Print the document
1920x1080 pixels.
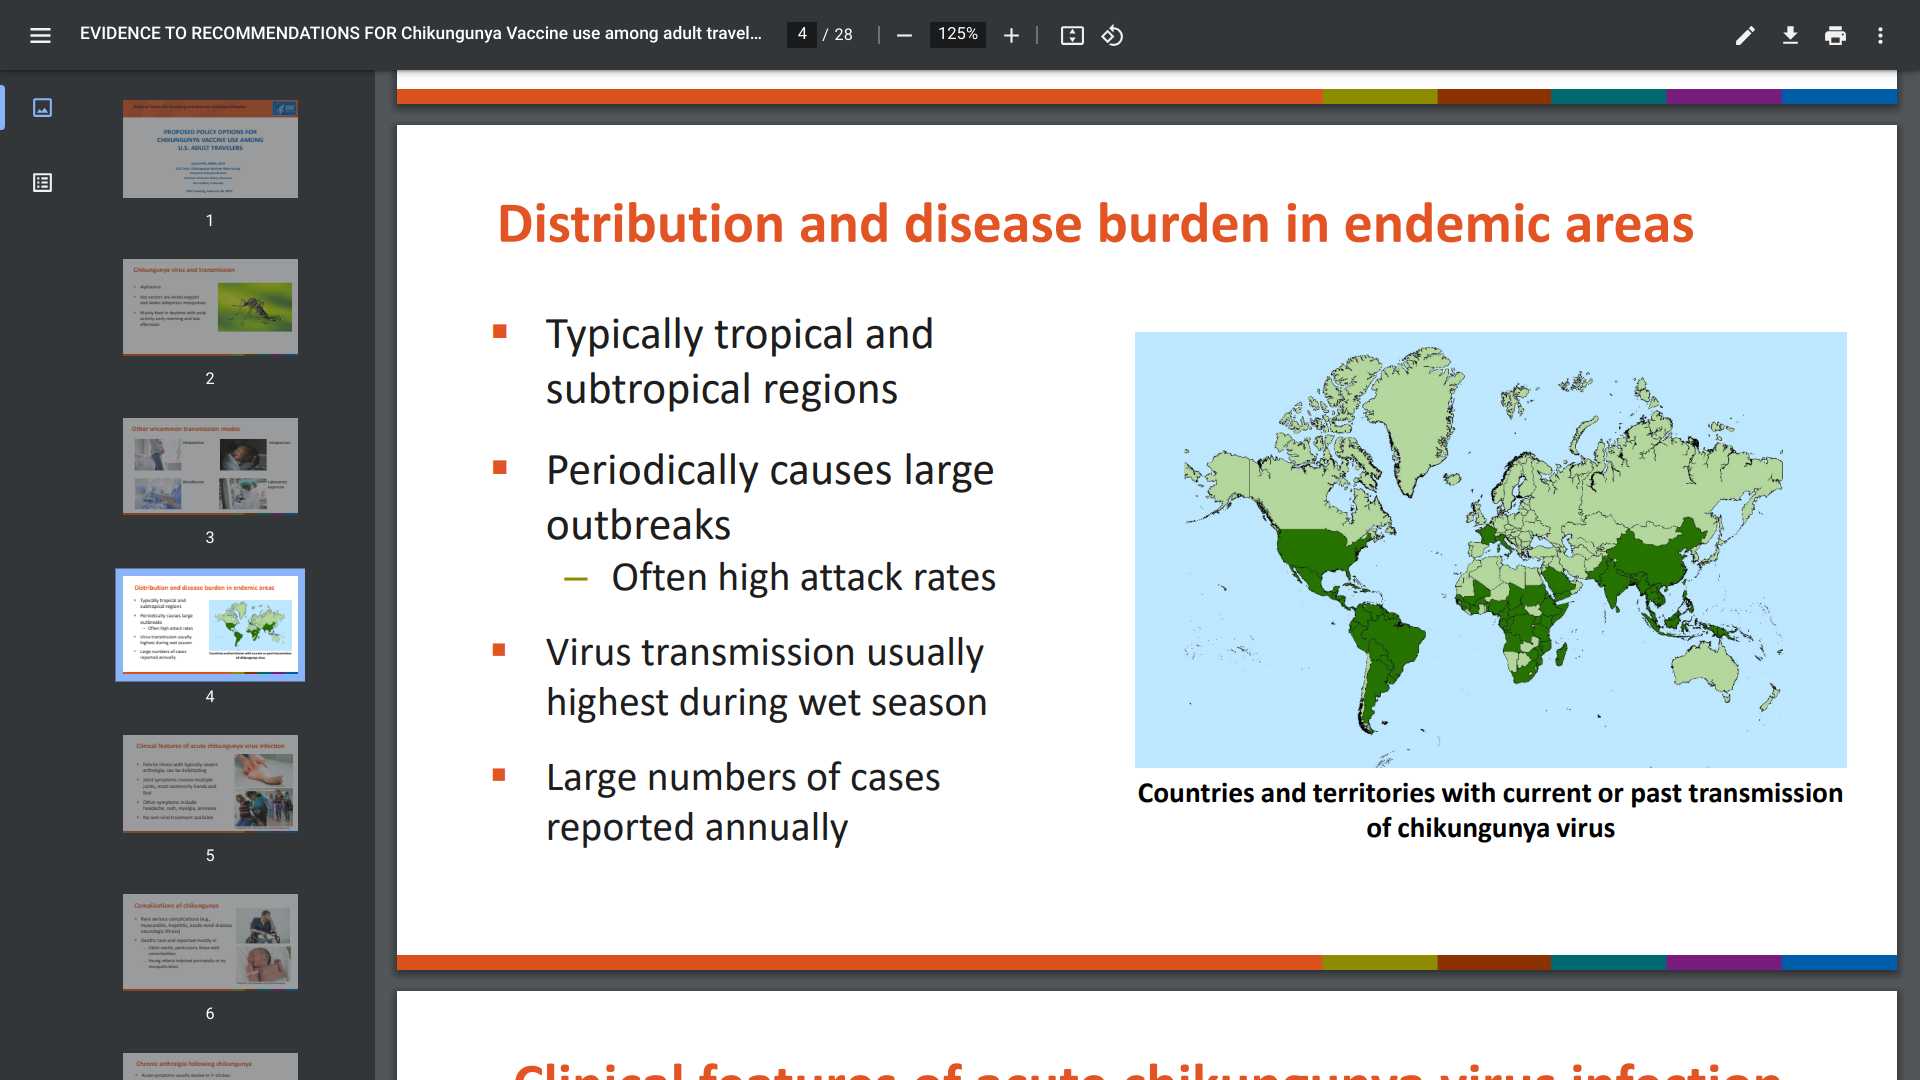(x=1835, y=36)
